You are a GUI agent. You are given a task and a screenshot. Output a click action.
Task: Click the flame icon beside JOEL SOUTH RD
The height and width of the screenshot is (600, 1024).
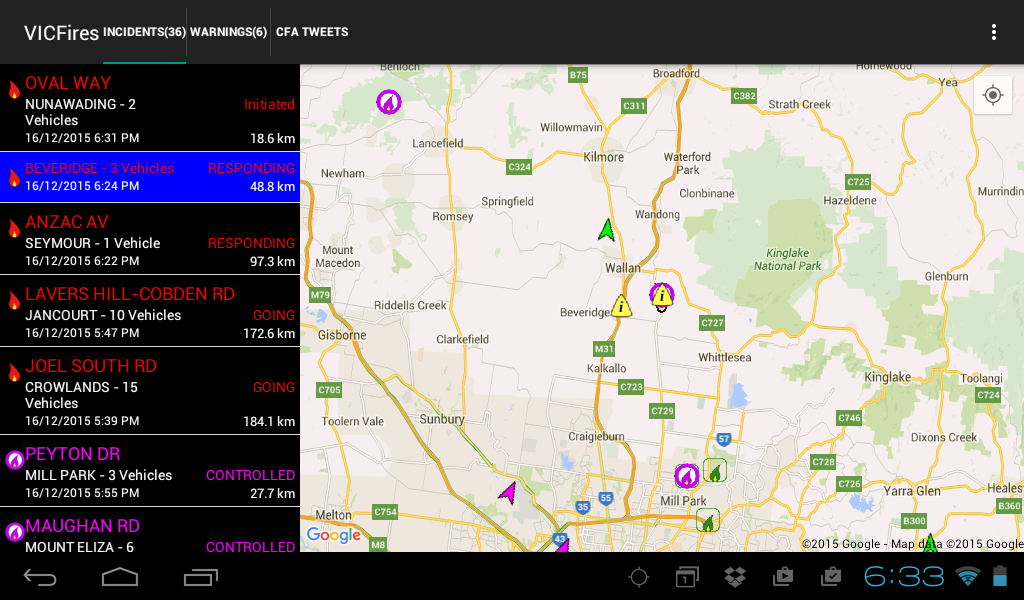[14, 371]
